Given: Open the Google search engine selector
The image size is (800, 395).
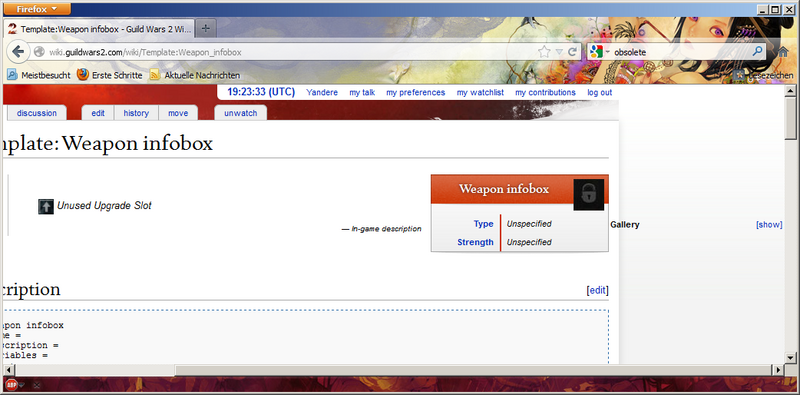Looking at the screenshot, I should pyautogui.click(x=599, y=52).
